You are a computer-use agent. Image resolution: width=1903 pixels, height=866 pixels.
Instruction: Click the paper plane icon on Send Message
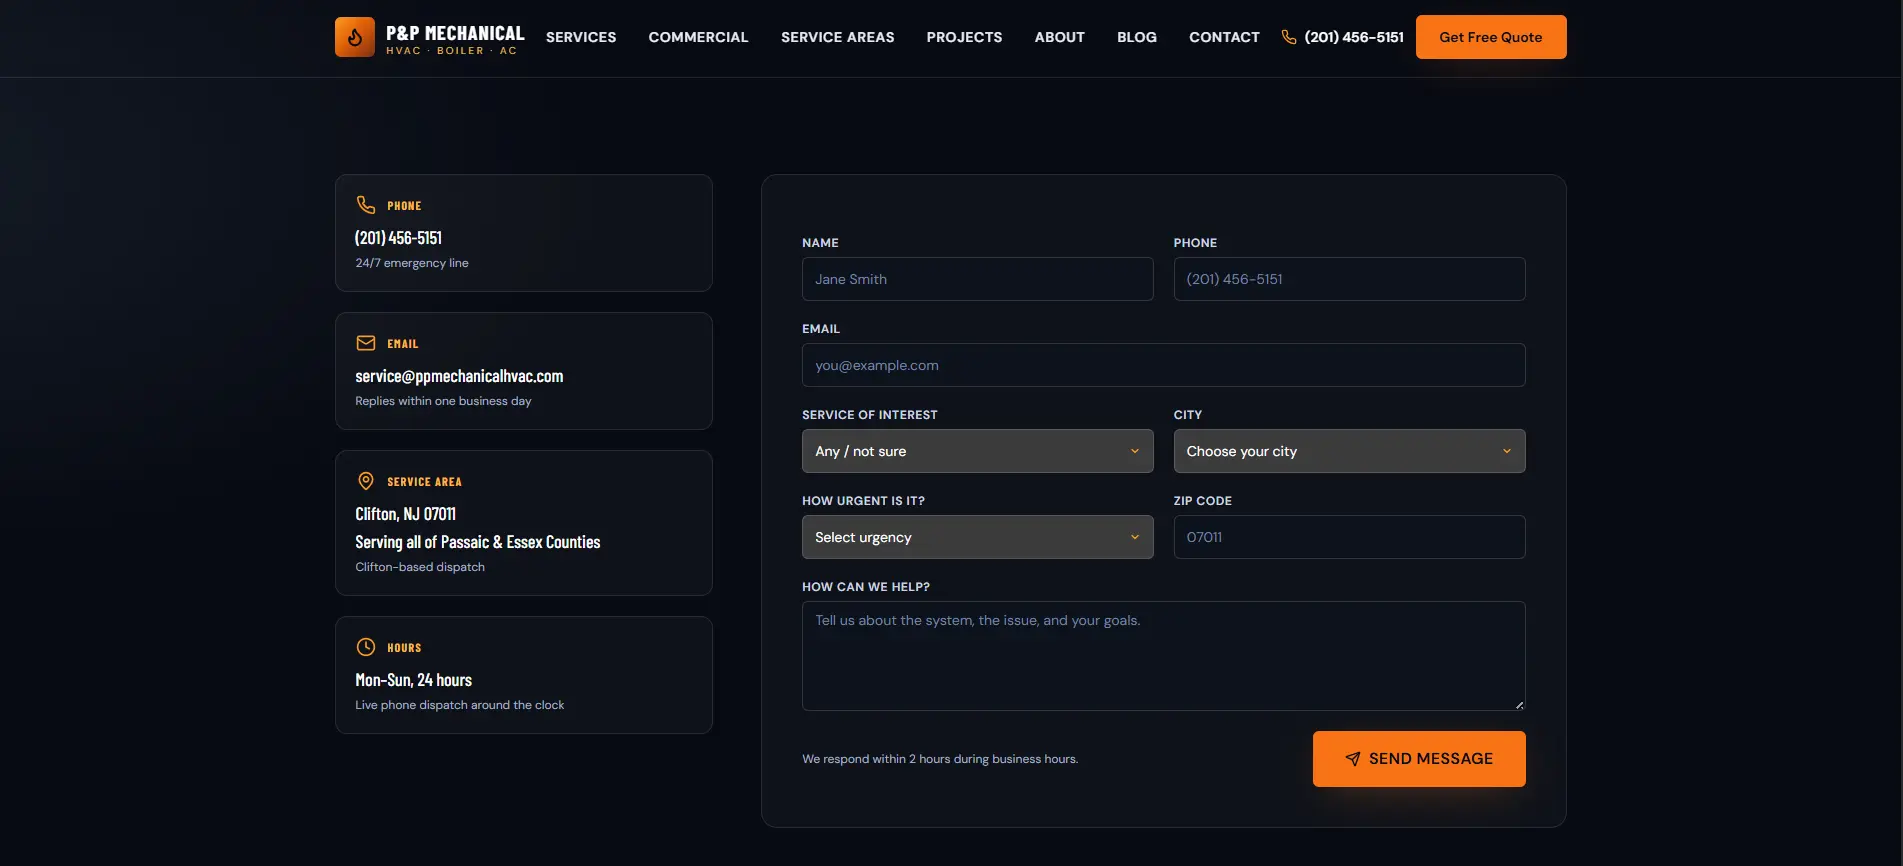point(1353,759)
